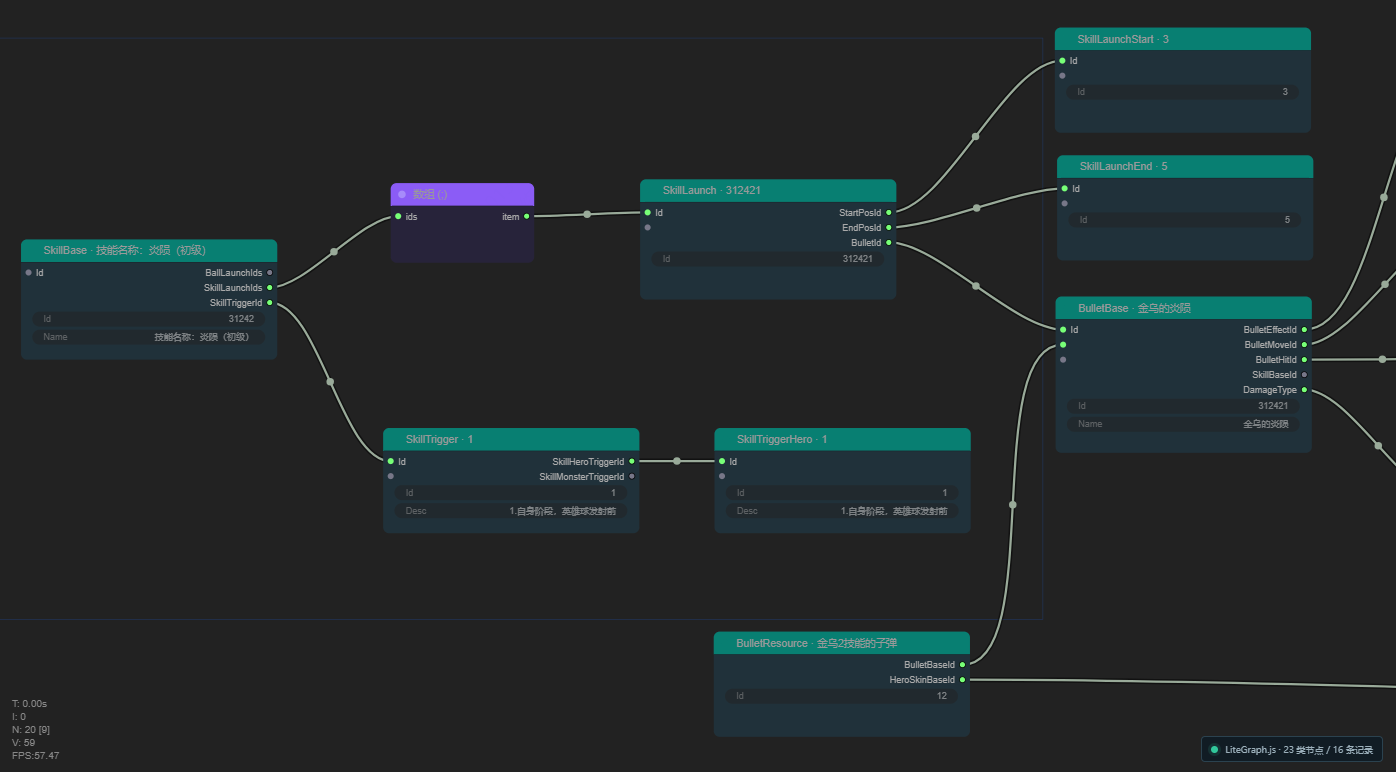The width and height of the screenshot is (1396, 772).
Task: Select the Desc field in the SkillTrigger node
Action: click(x=511, y=511)
